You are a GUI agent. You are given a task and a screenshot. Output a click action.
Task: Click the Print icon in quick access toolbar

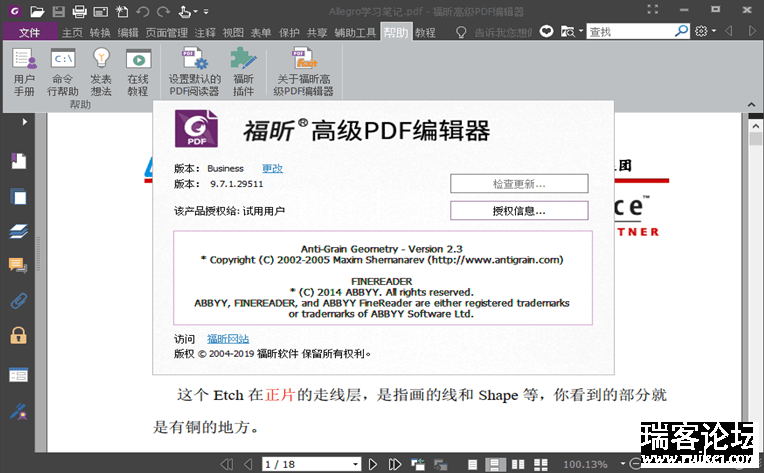coord(79,11)
